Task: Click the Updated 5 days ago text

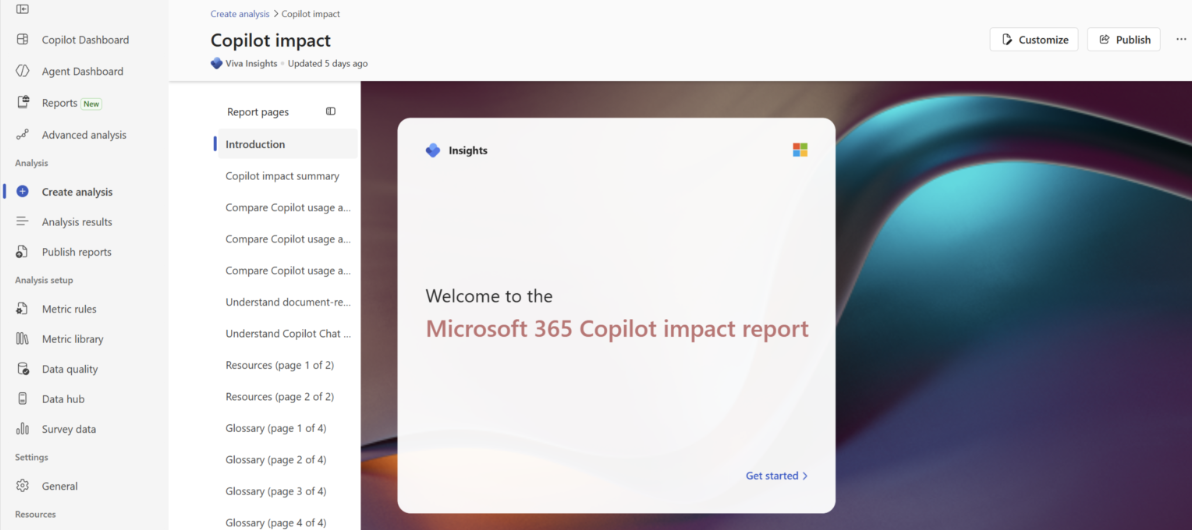Action: click(x=328, y=64)
